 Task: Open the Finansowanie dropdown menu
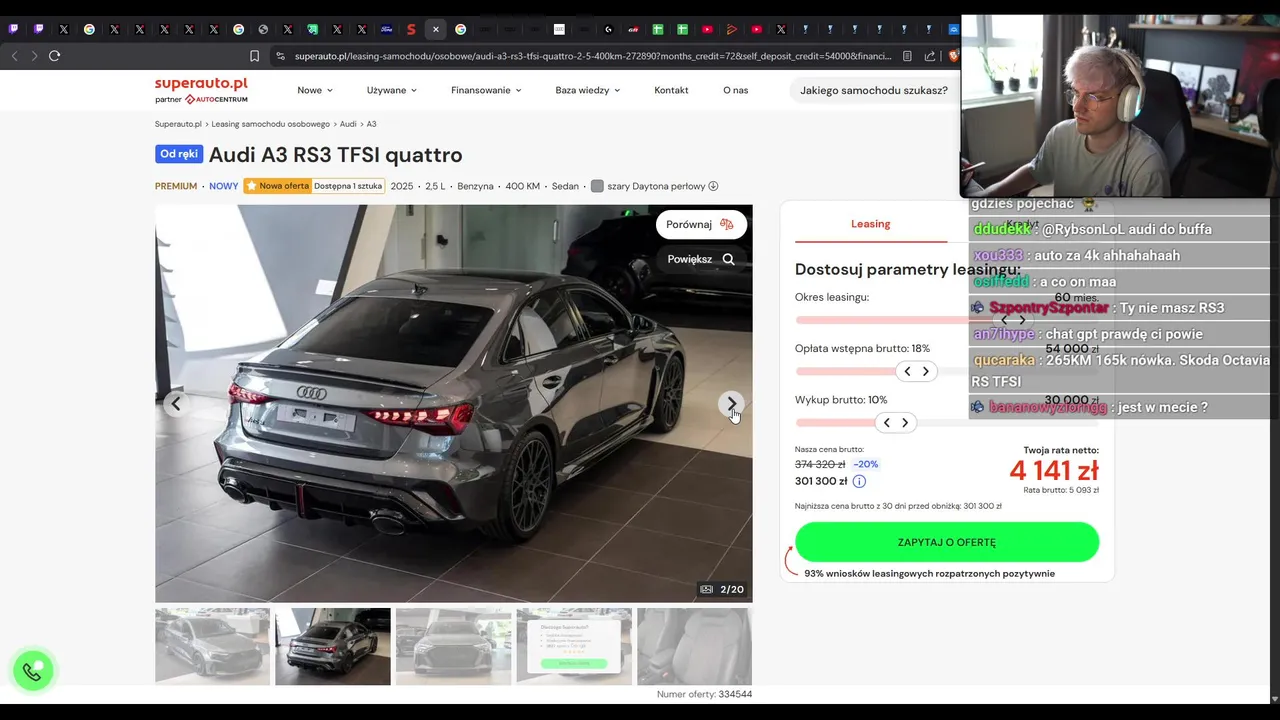click(486, 90)
